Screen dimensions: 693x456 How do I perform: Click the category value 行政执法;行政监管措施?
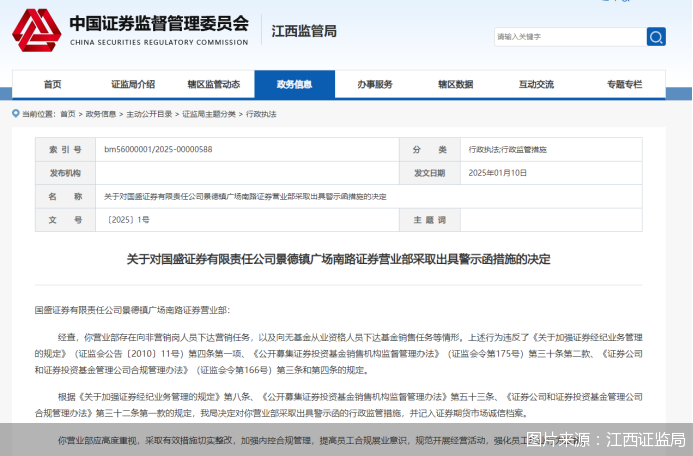click(x=507, y=149)
